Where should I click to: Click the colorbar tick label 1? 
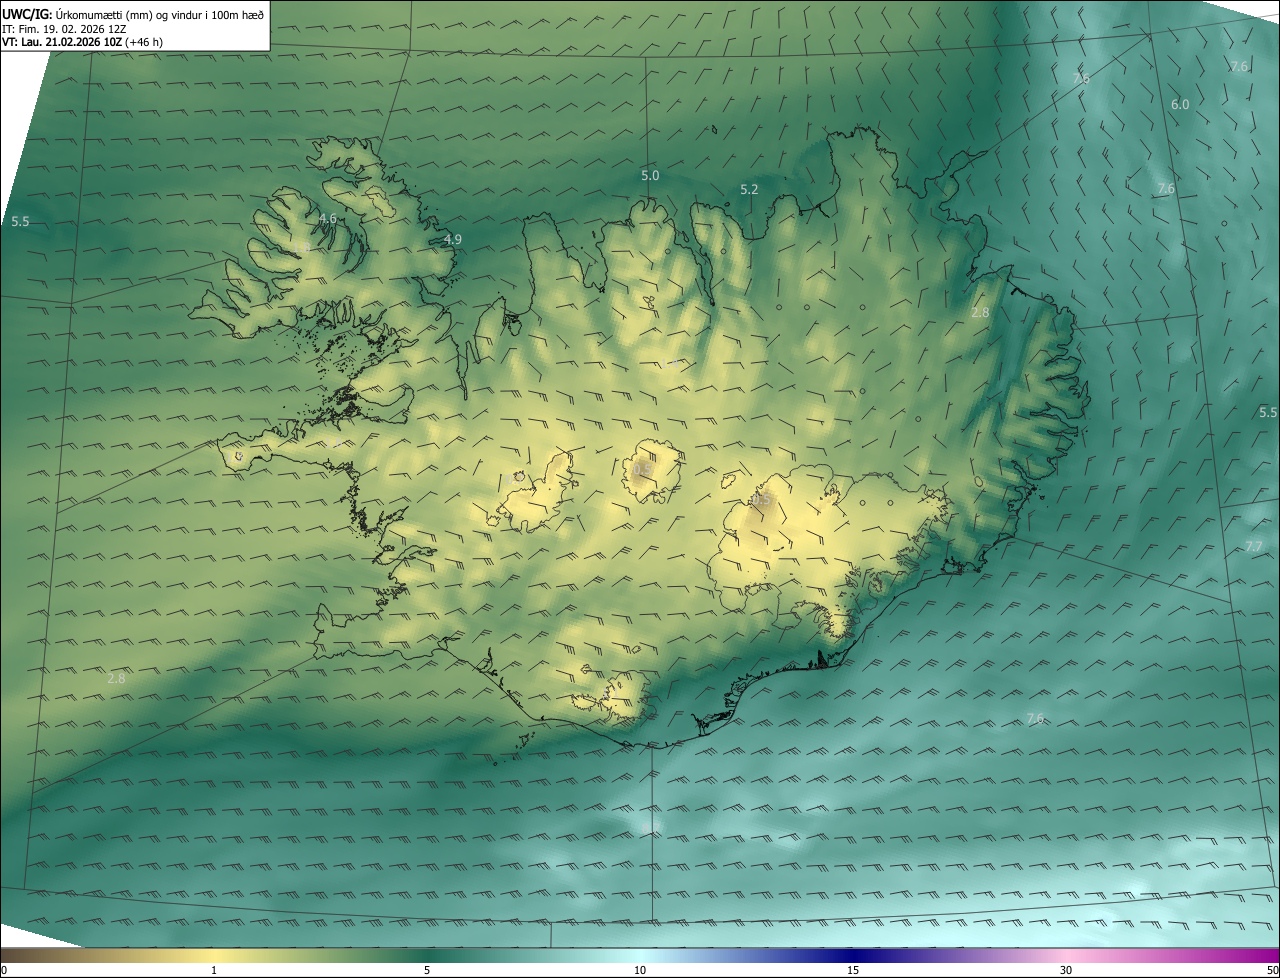[214, 970]
